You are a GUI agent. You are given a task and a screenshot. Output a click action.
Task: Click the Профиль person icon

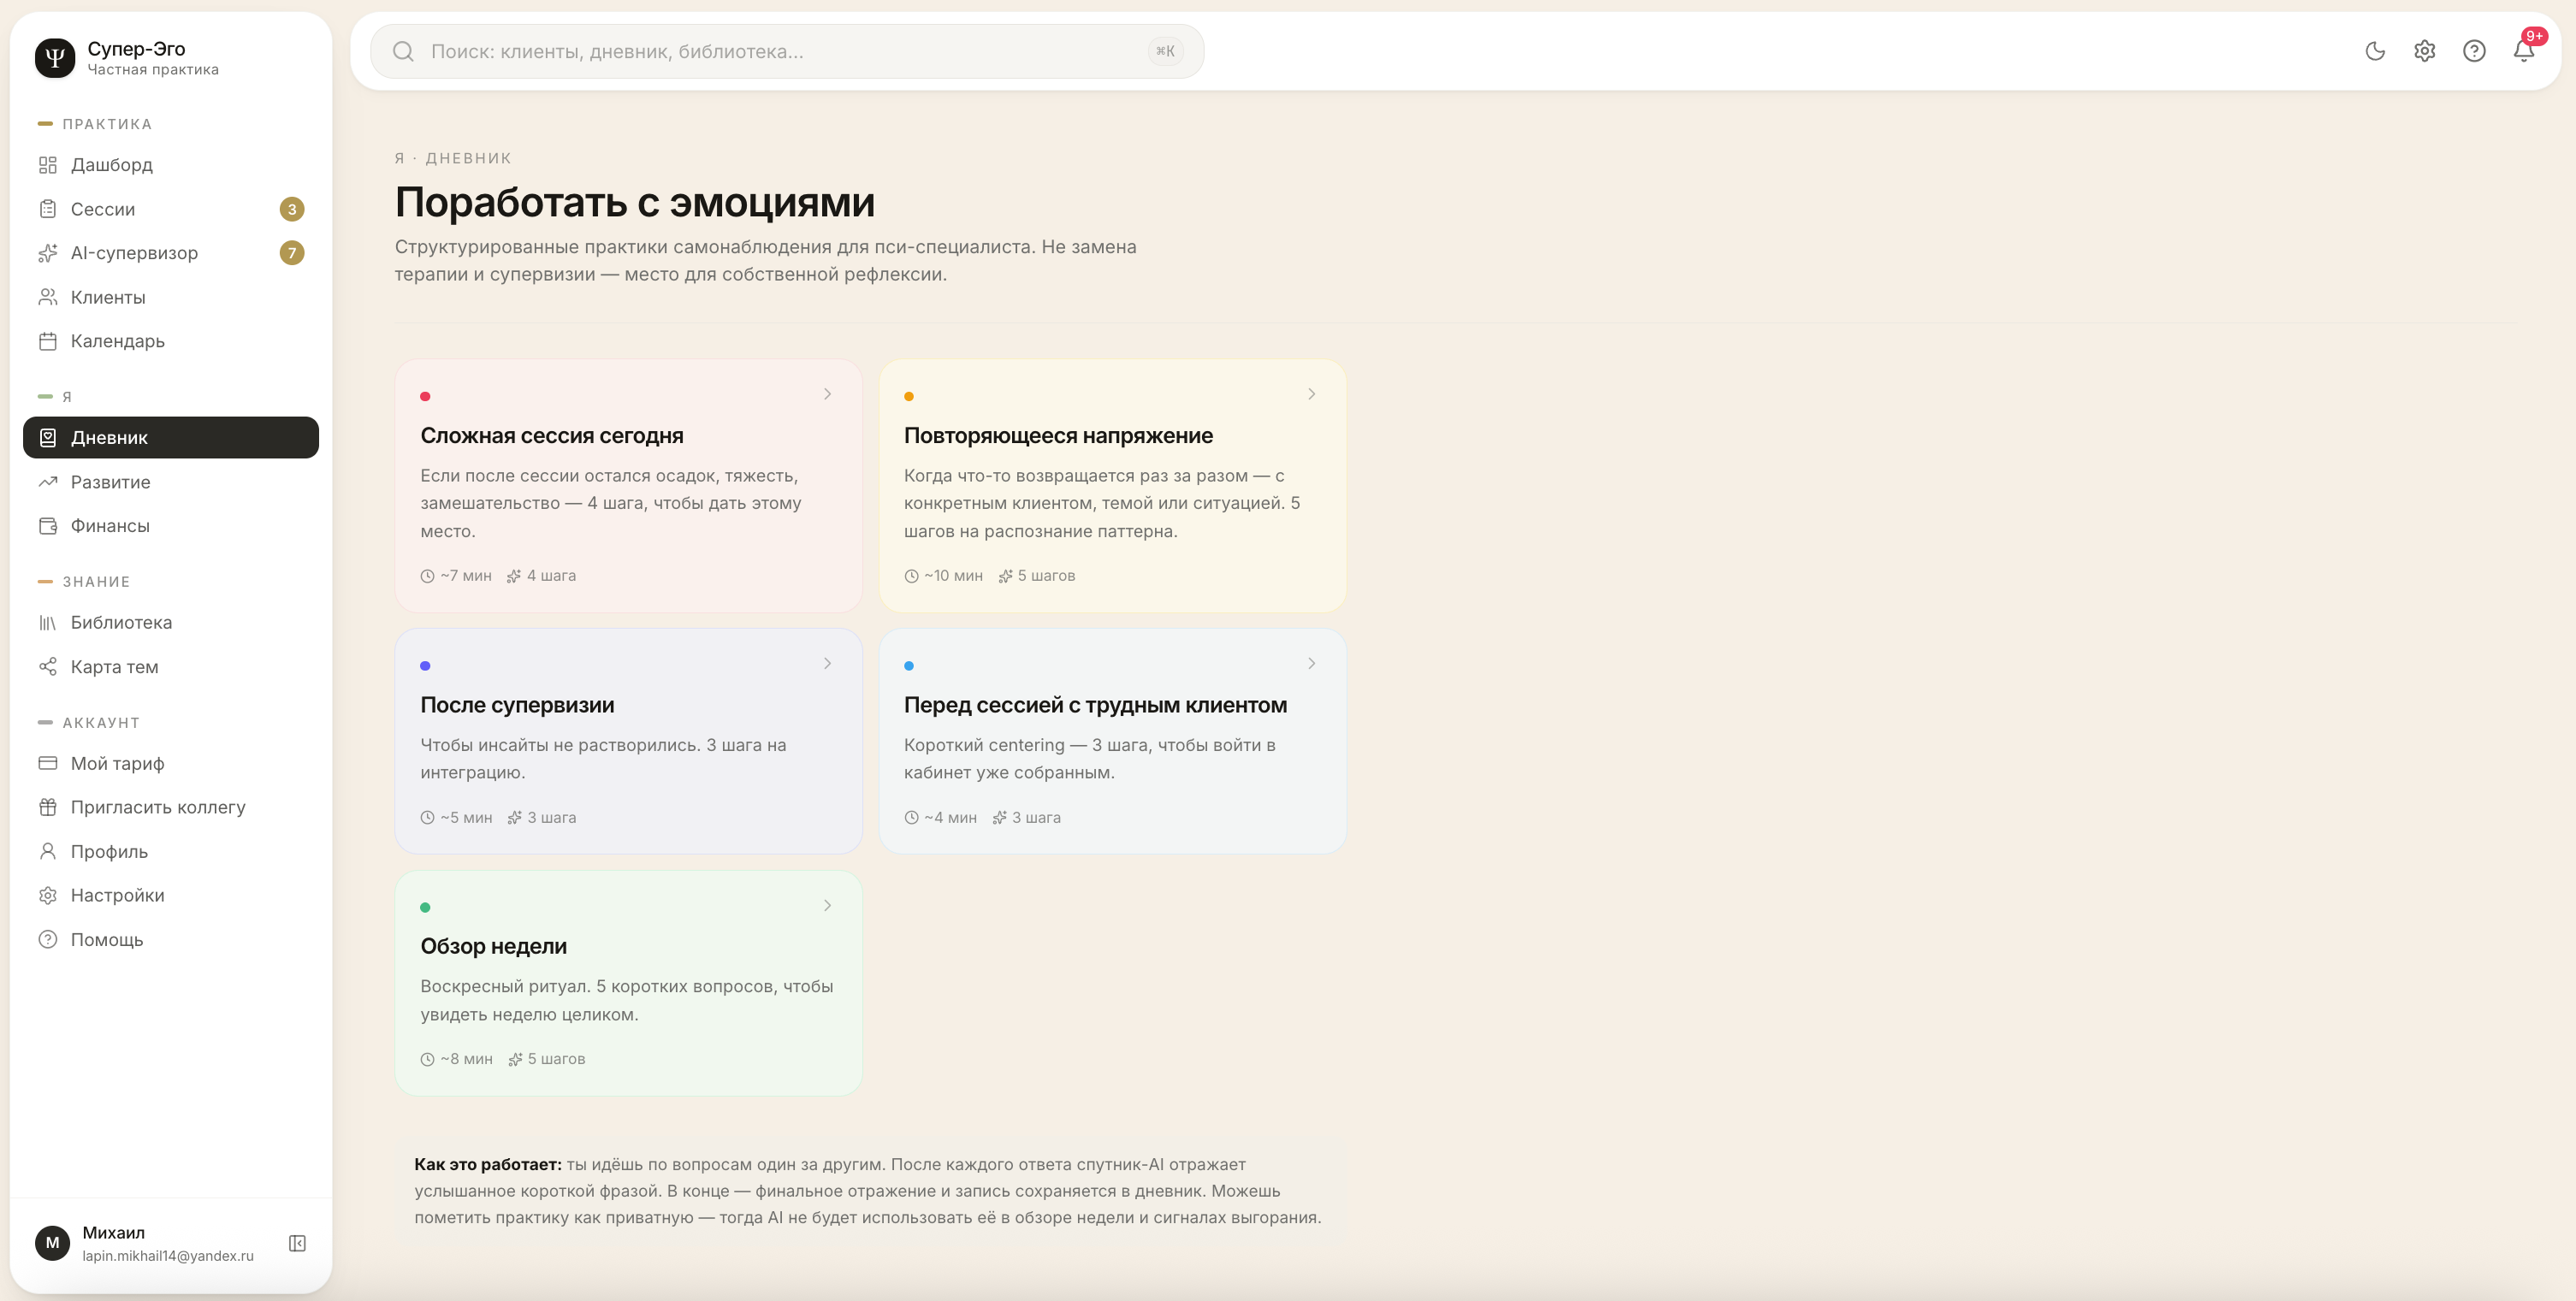47,852
